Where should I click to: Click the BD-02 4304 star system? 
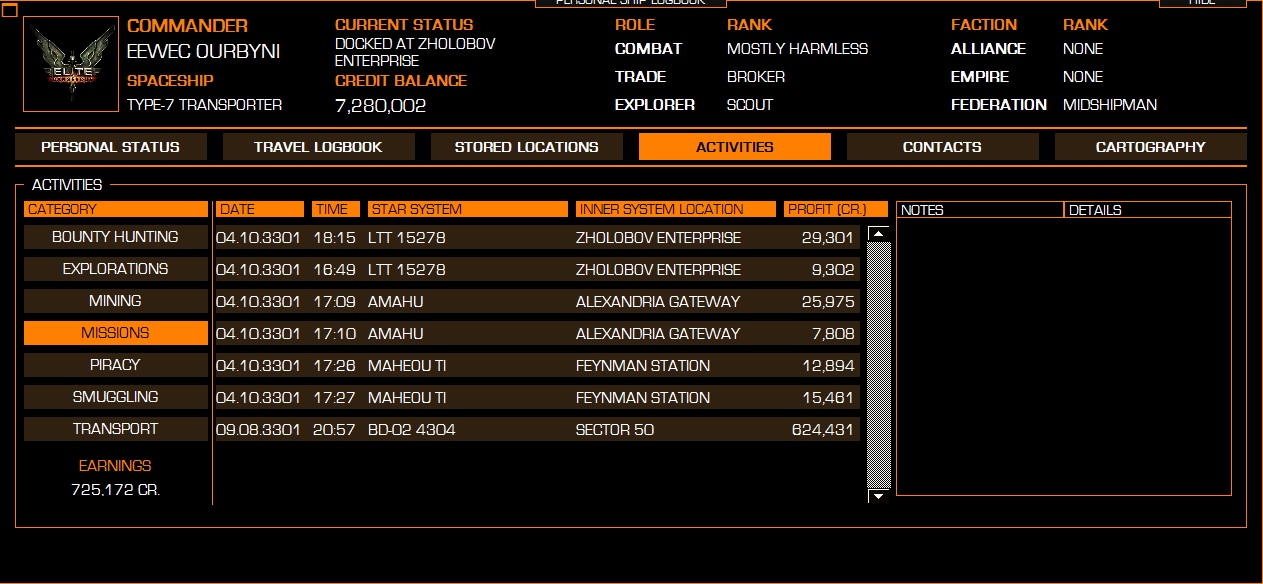pos(412,430)
